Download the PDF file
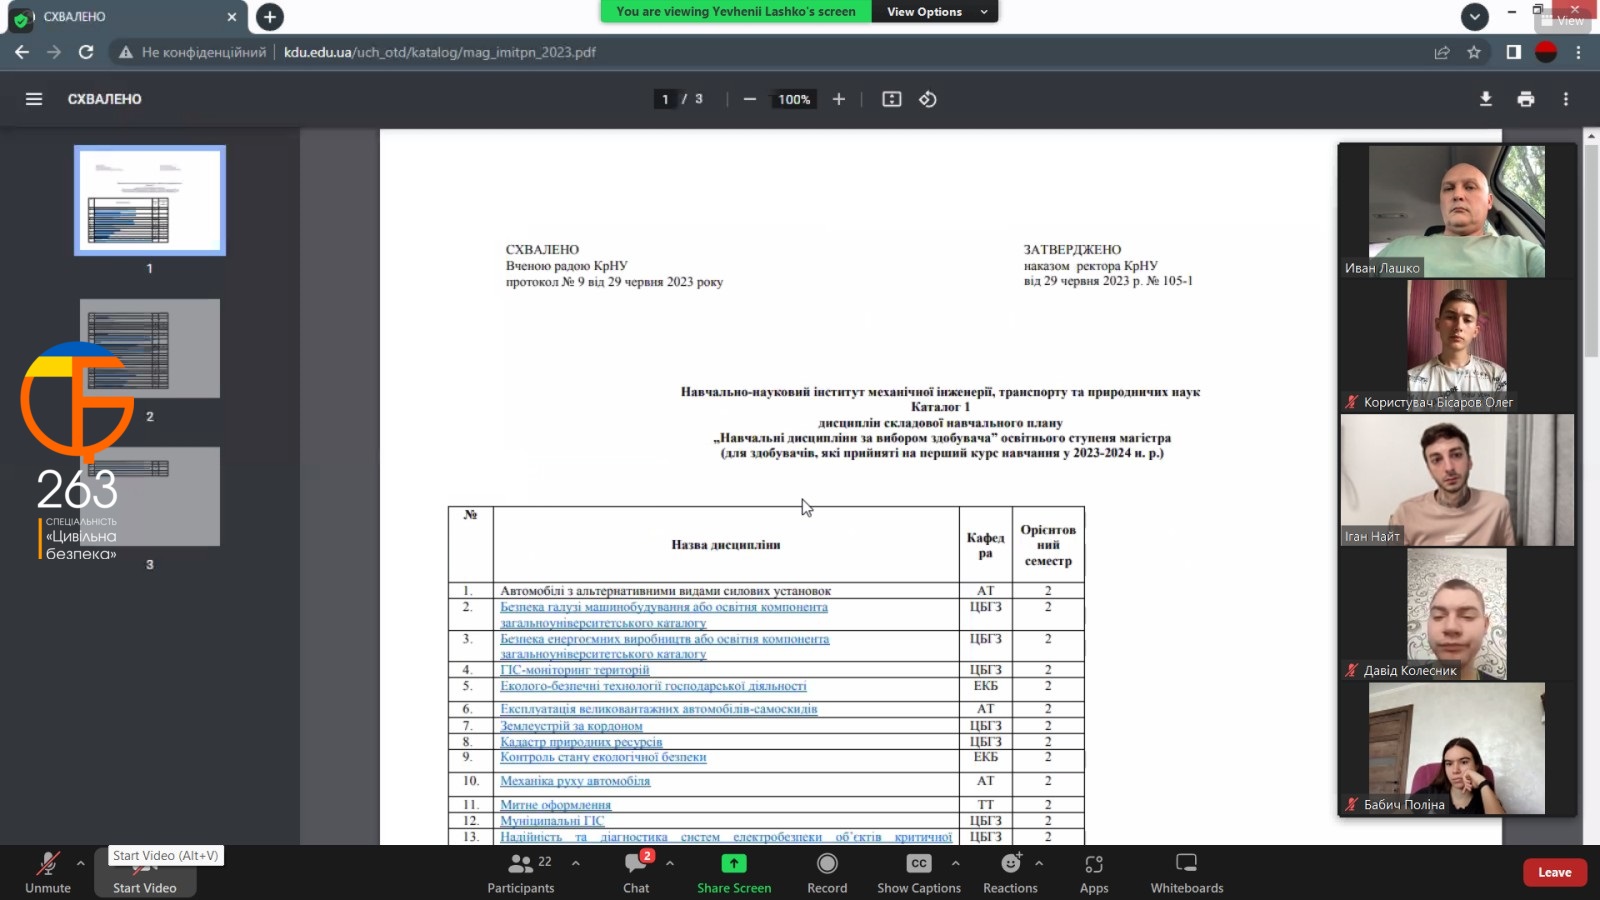Viewport: 1600px width, 900px height. pos(1486,99)
